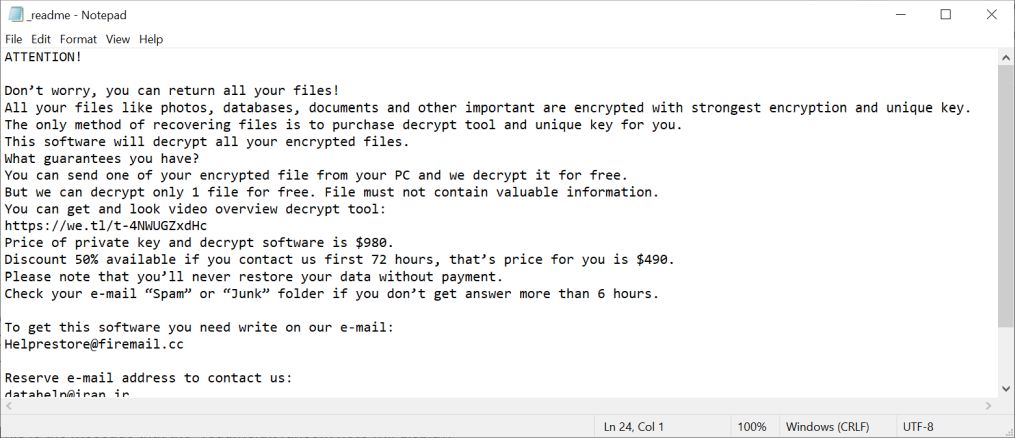The image size is (1015, 438).
Task: Click the vertical scrollbar up arrow
Action: click(1006, 58)
